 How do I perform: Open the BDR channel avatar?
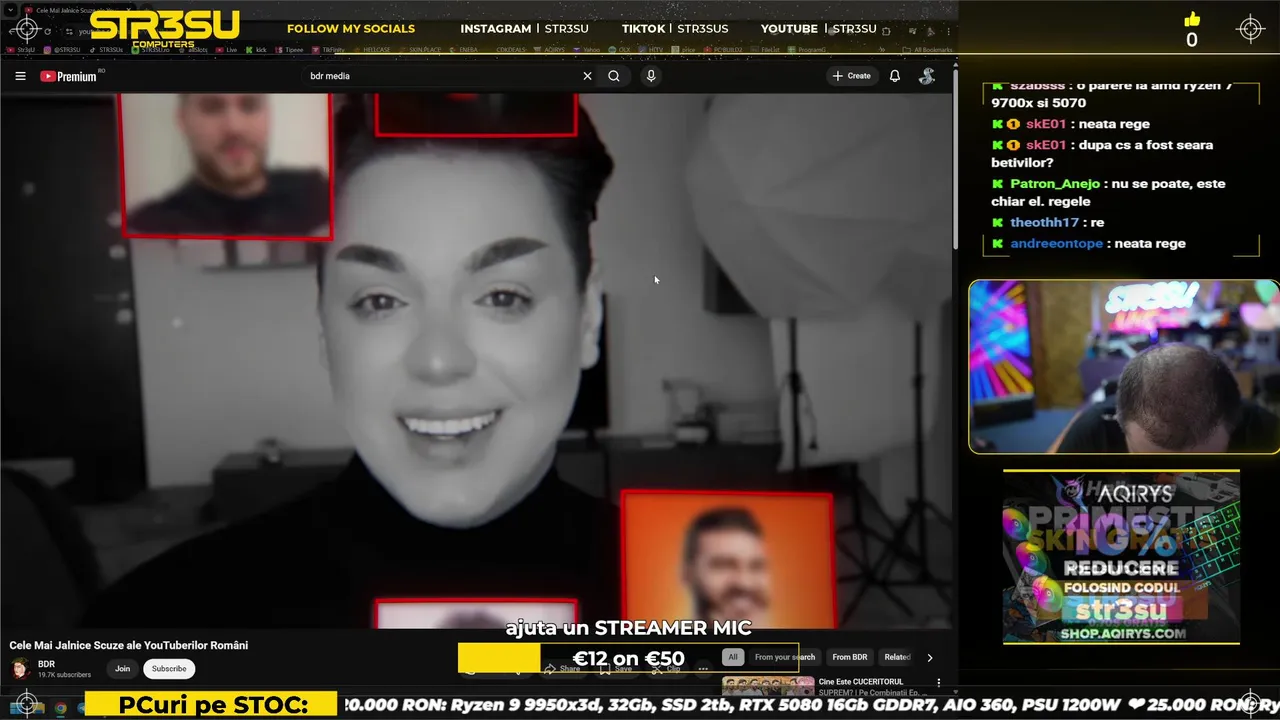(19, 669)
